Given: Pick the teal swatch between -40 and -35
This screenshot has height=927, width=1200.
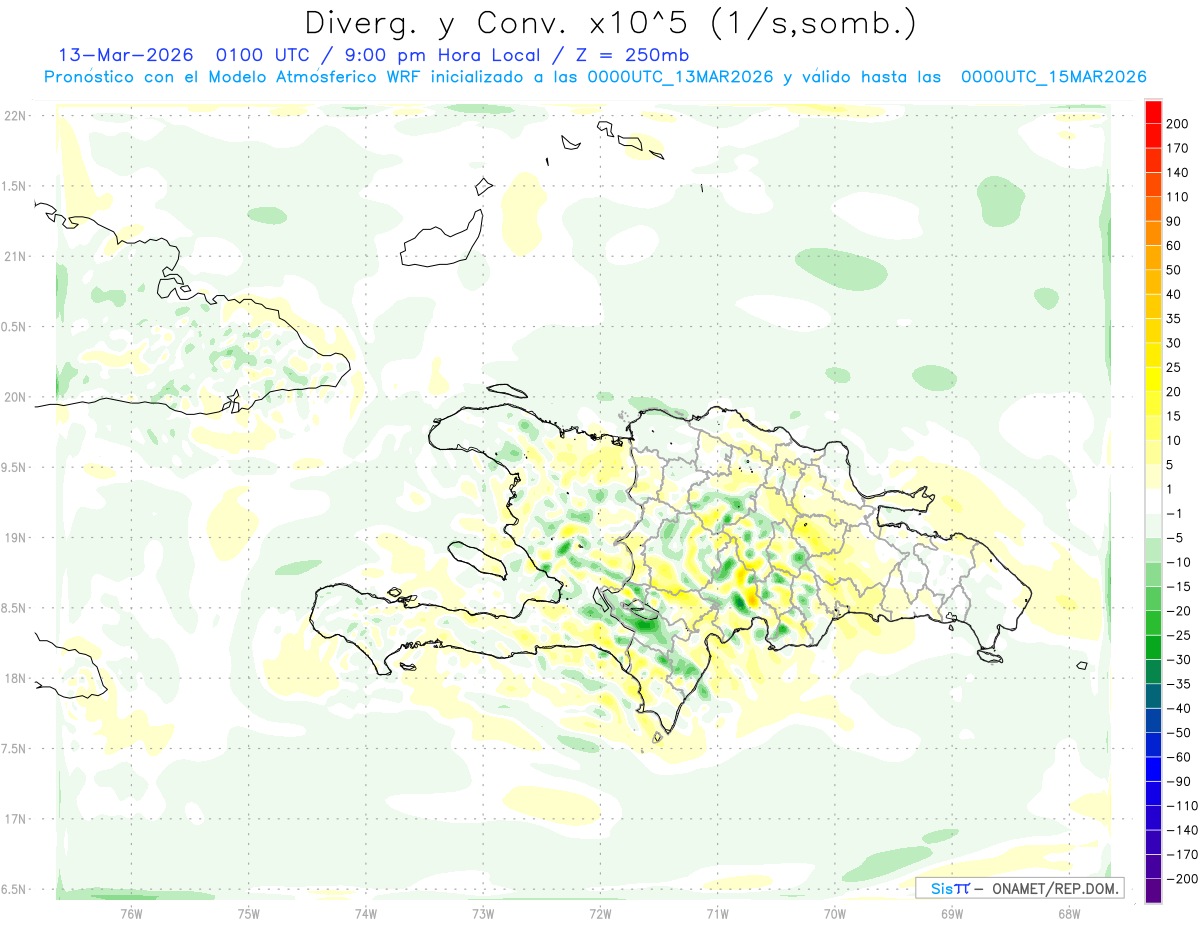Looking at the screenshot, I should (x=1153, y=696).
